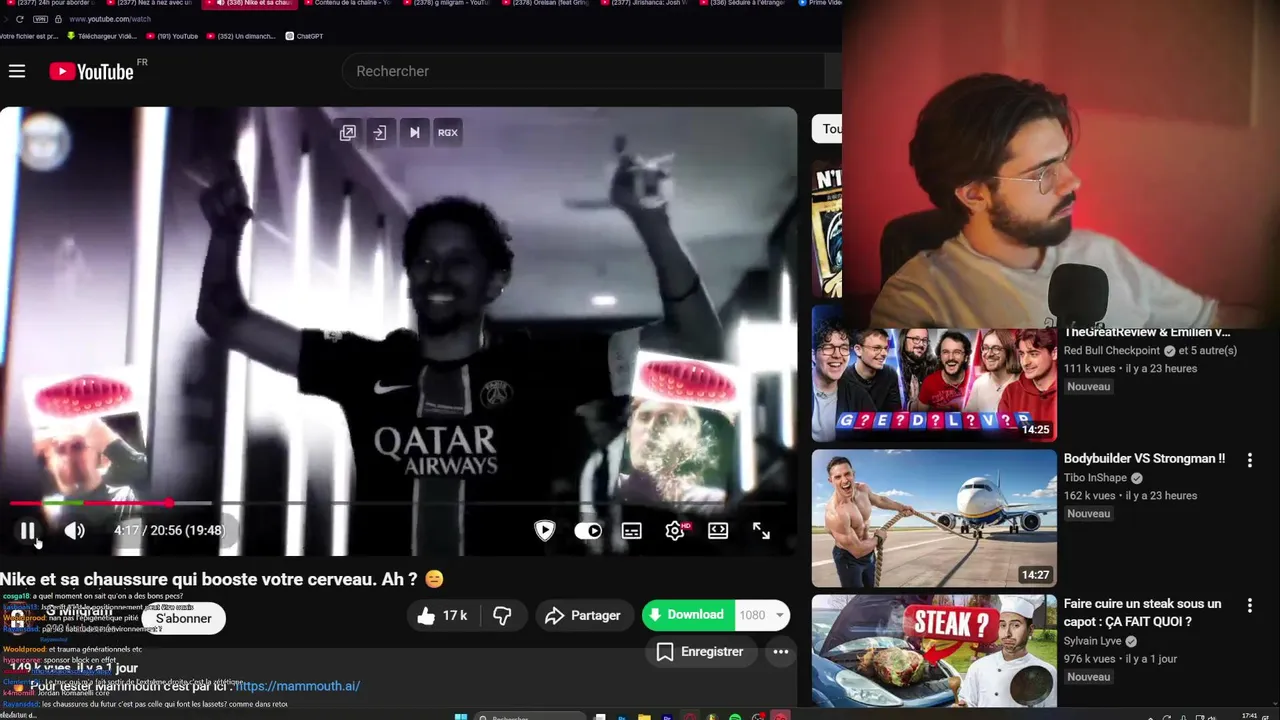
Task: Click the 4:17 / 20:56 time display
Action: pyautogui.click(x=170, y=531)
